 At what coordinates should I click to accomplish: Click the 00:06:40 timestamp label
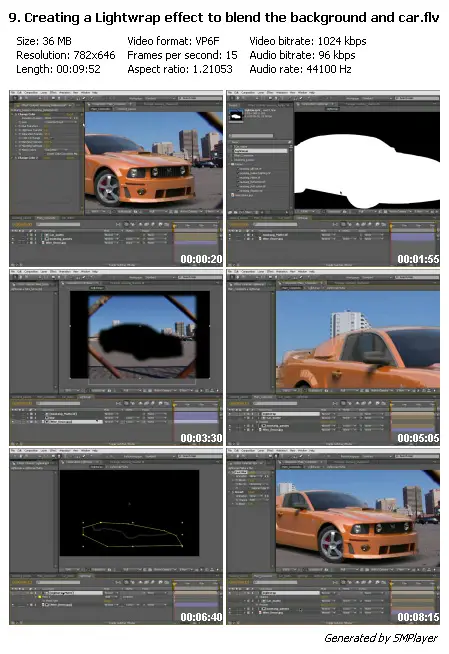tap(201, 617)
